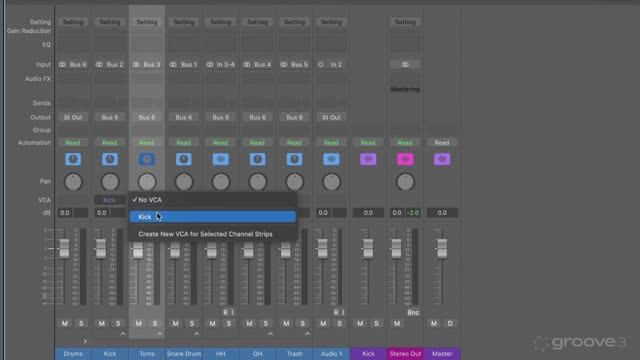
Task: Solo the Drums channel
Action: pyautogui.click(x=81, y=323)
